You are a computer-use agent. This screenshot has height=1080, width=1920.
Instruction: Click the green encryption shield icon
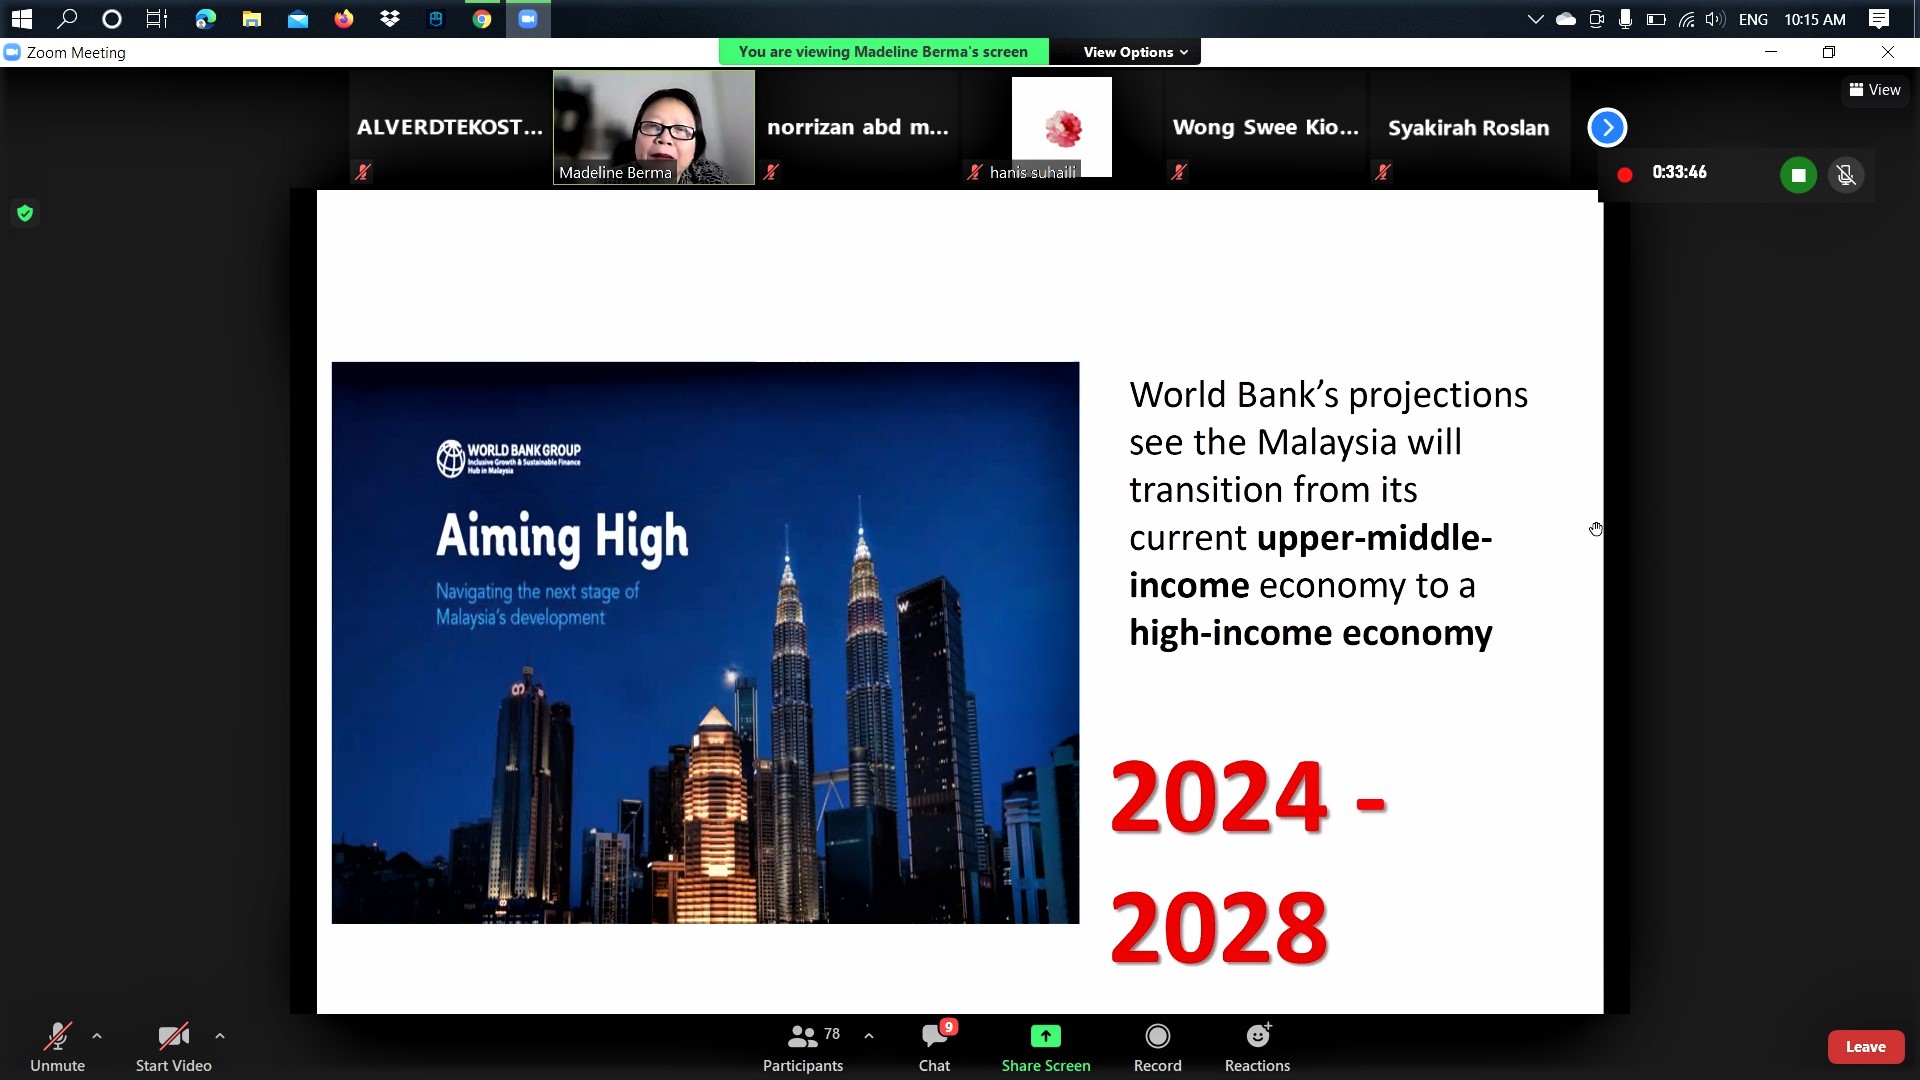pos(25,213)
